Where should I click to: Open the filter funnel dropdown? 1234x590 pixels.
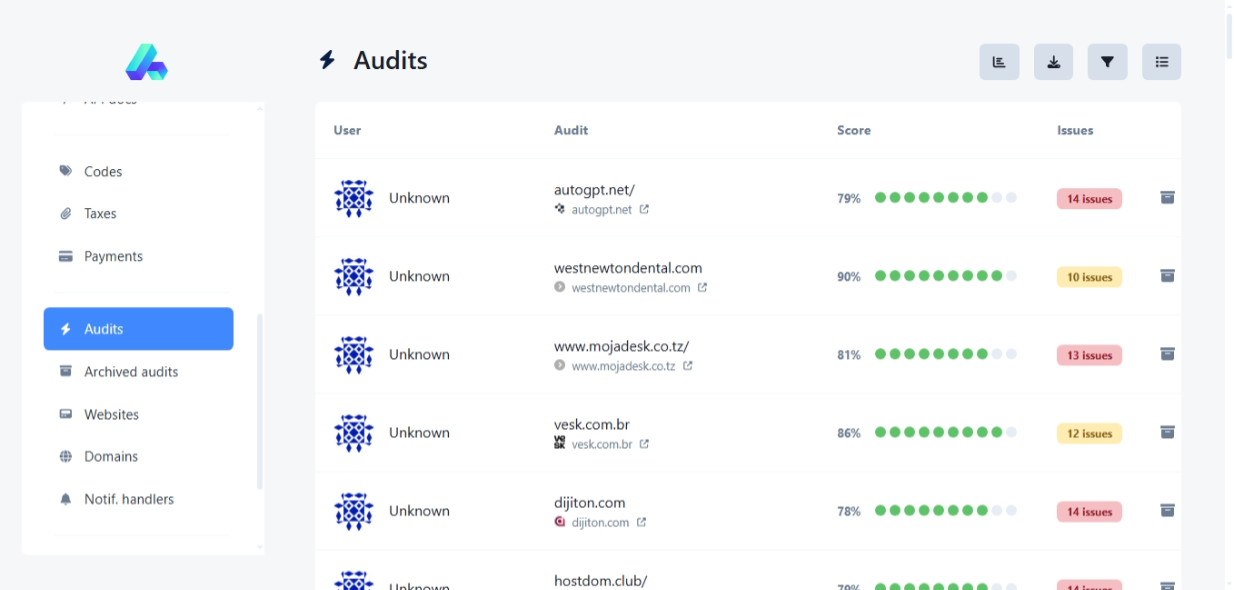coord(1107,62)
